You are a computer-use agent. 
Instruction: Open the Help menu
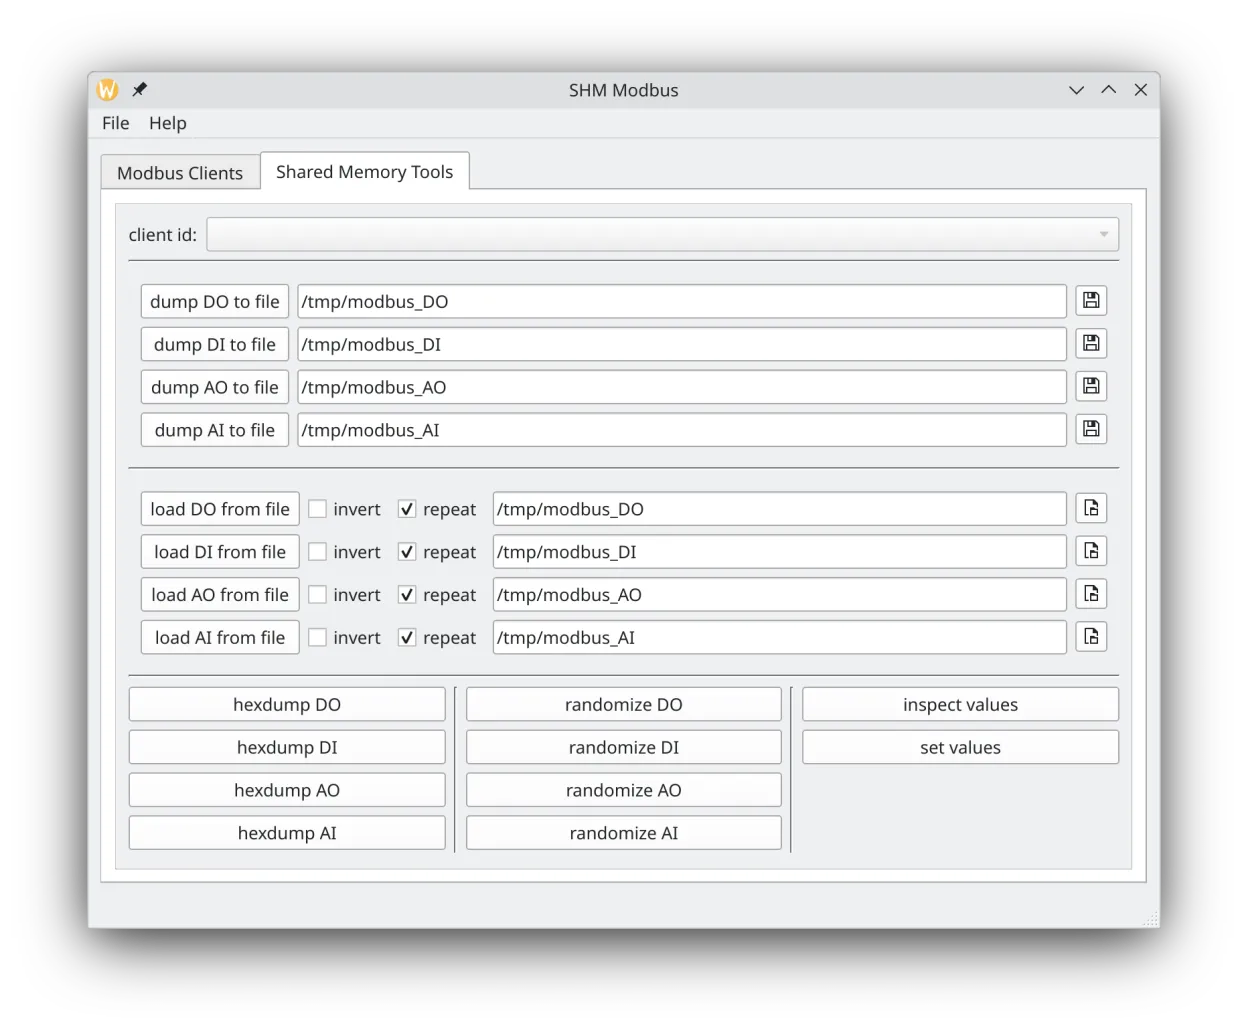168,123
